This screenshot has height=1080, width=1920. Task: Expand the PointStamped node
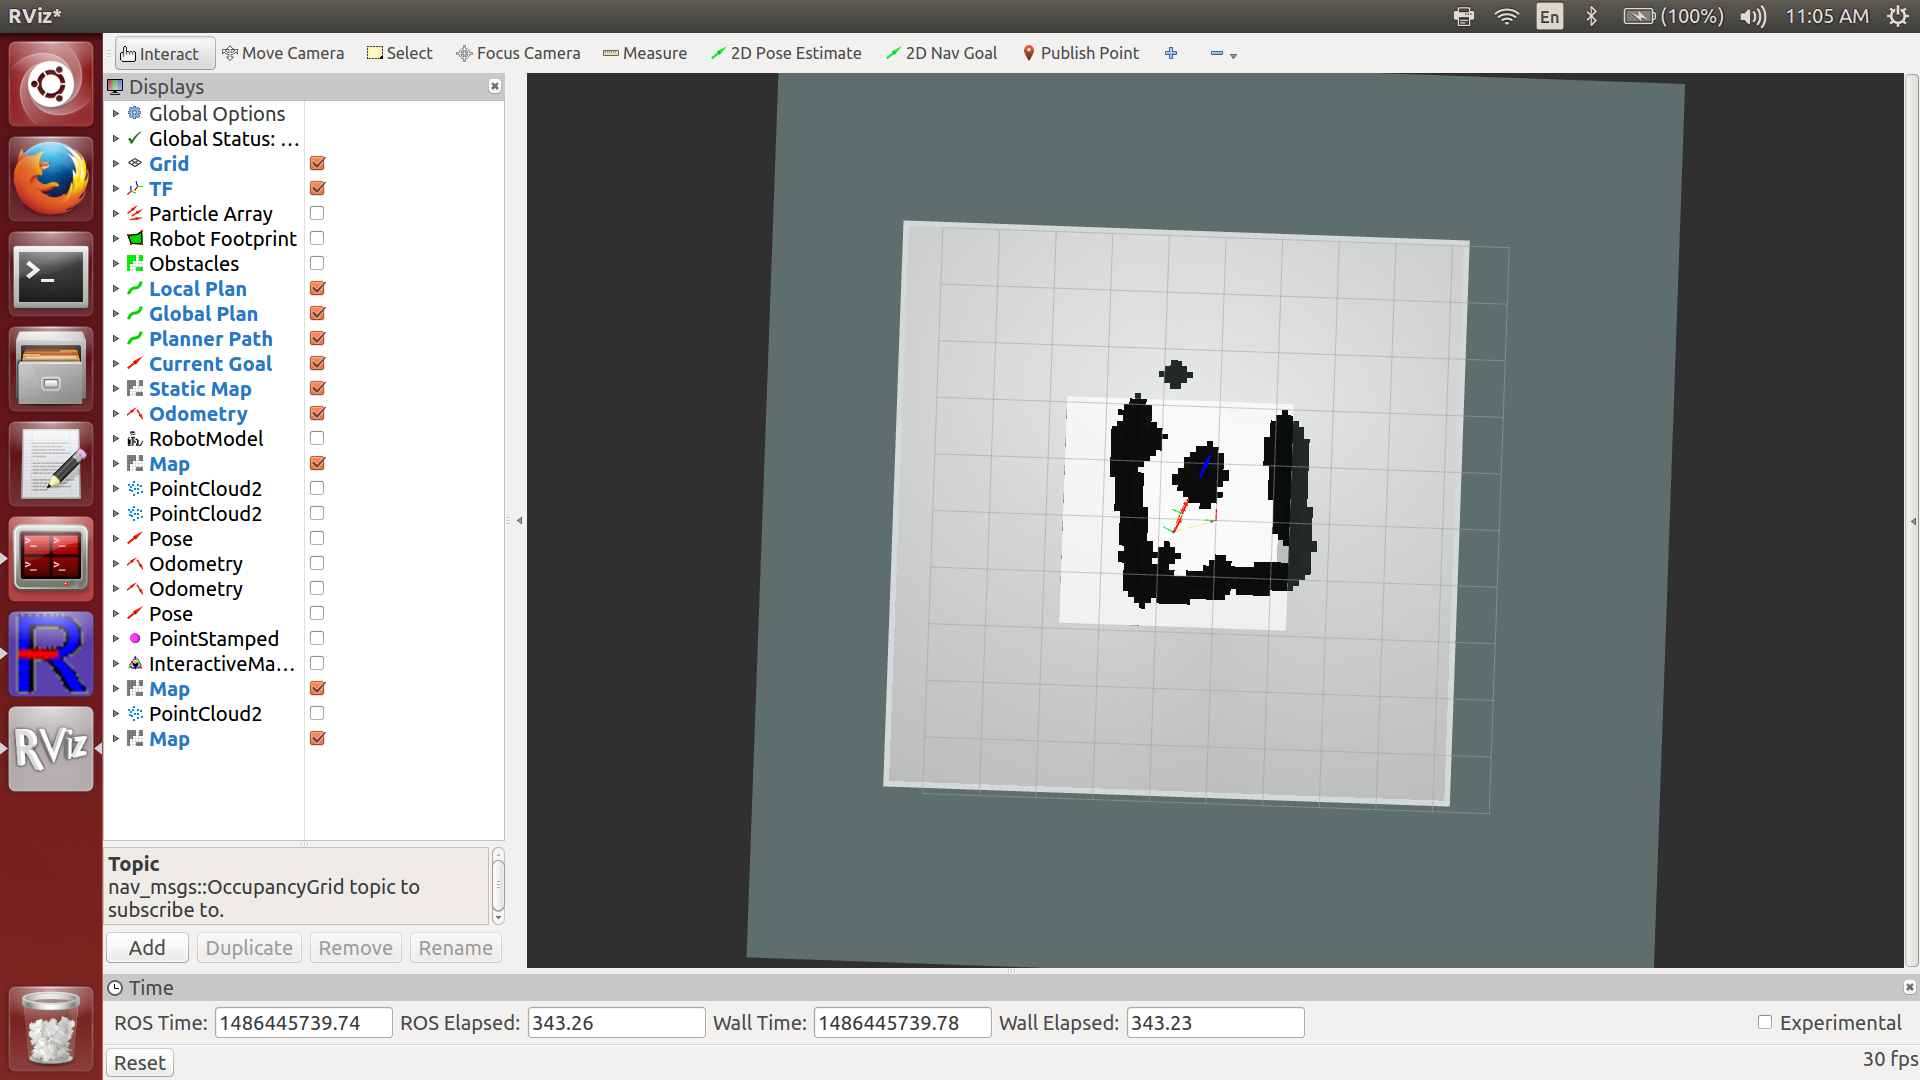pyautogui.click(x=116, y=639)
